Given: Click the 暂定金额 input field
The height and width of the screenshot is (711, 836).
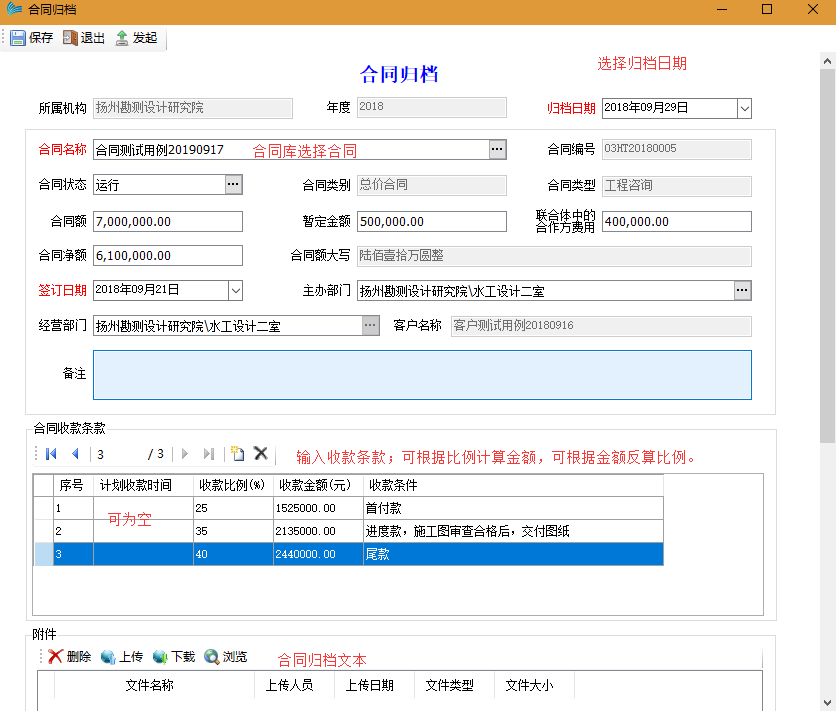Looking at the screenshot, I should [432, 222].
